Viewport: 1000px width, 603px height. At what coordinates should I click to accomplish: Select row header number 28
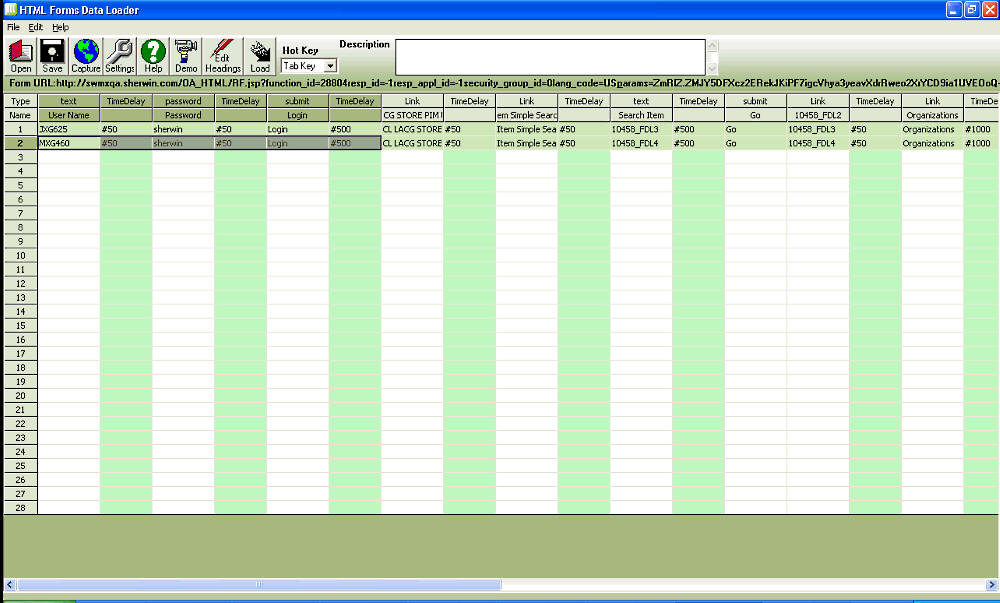click(x=20, y=508)
